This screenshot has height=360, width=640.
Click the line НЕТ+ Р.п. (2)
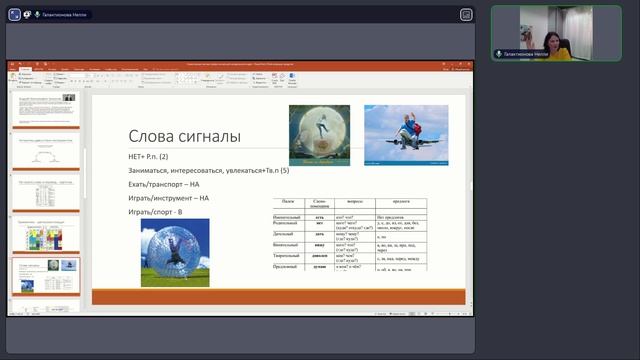(x=148, y=157)
